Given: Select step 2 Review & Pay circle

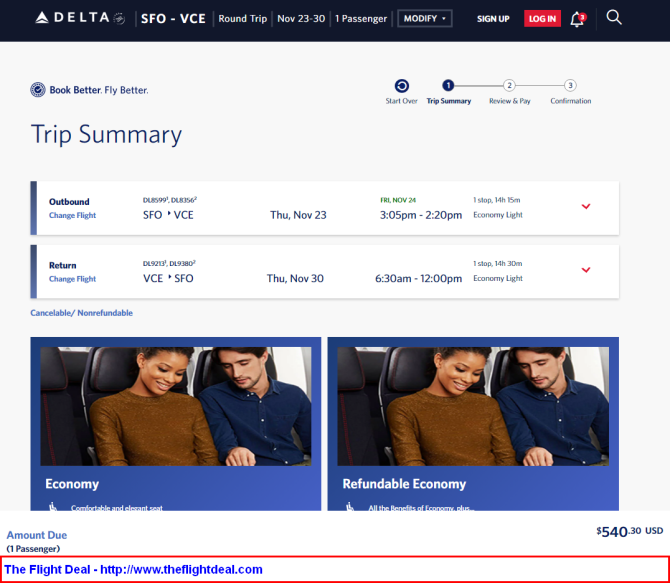Looking at the screenshot, I should (x=509, y=85).
